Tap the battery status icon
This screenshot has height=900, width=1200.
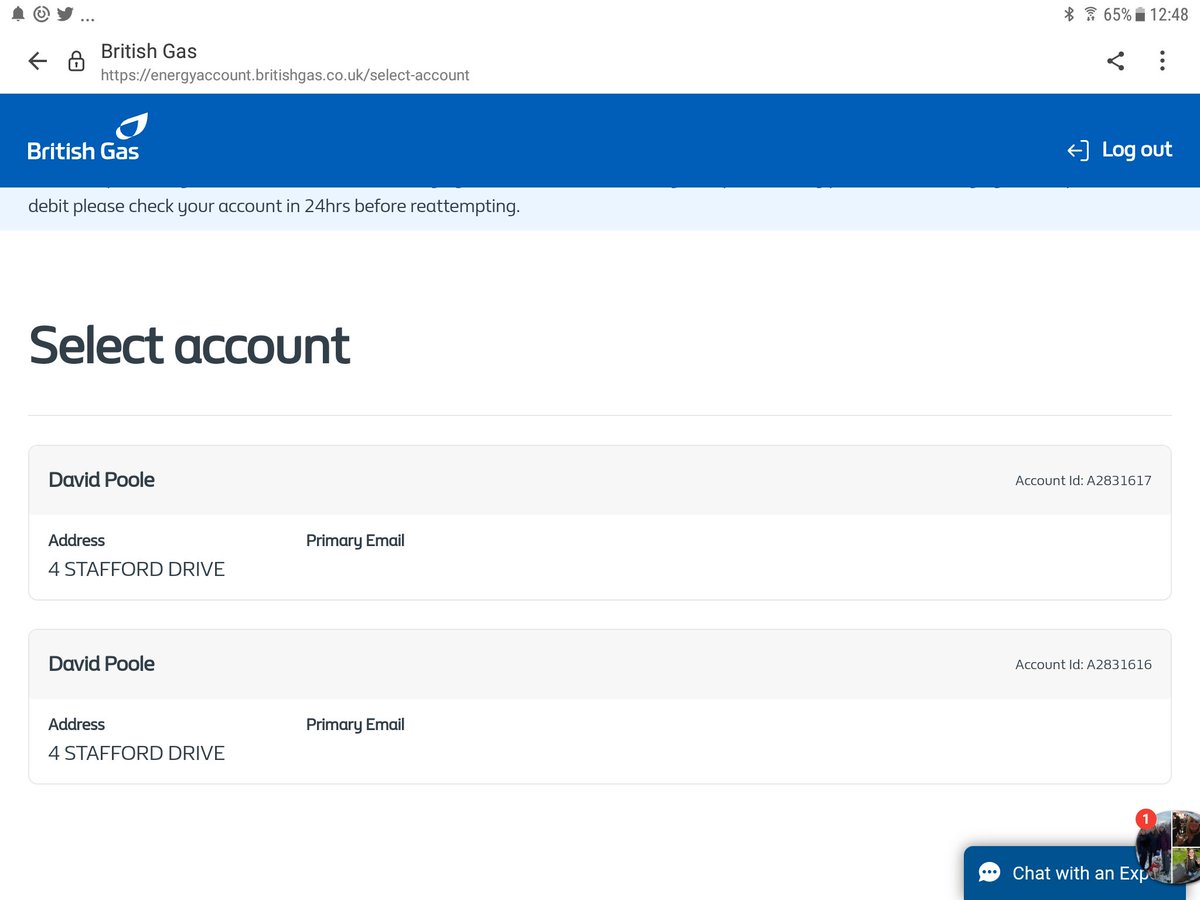click(1140, 14)
